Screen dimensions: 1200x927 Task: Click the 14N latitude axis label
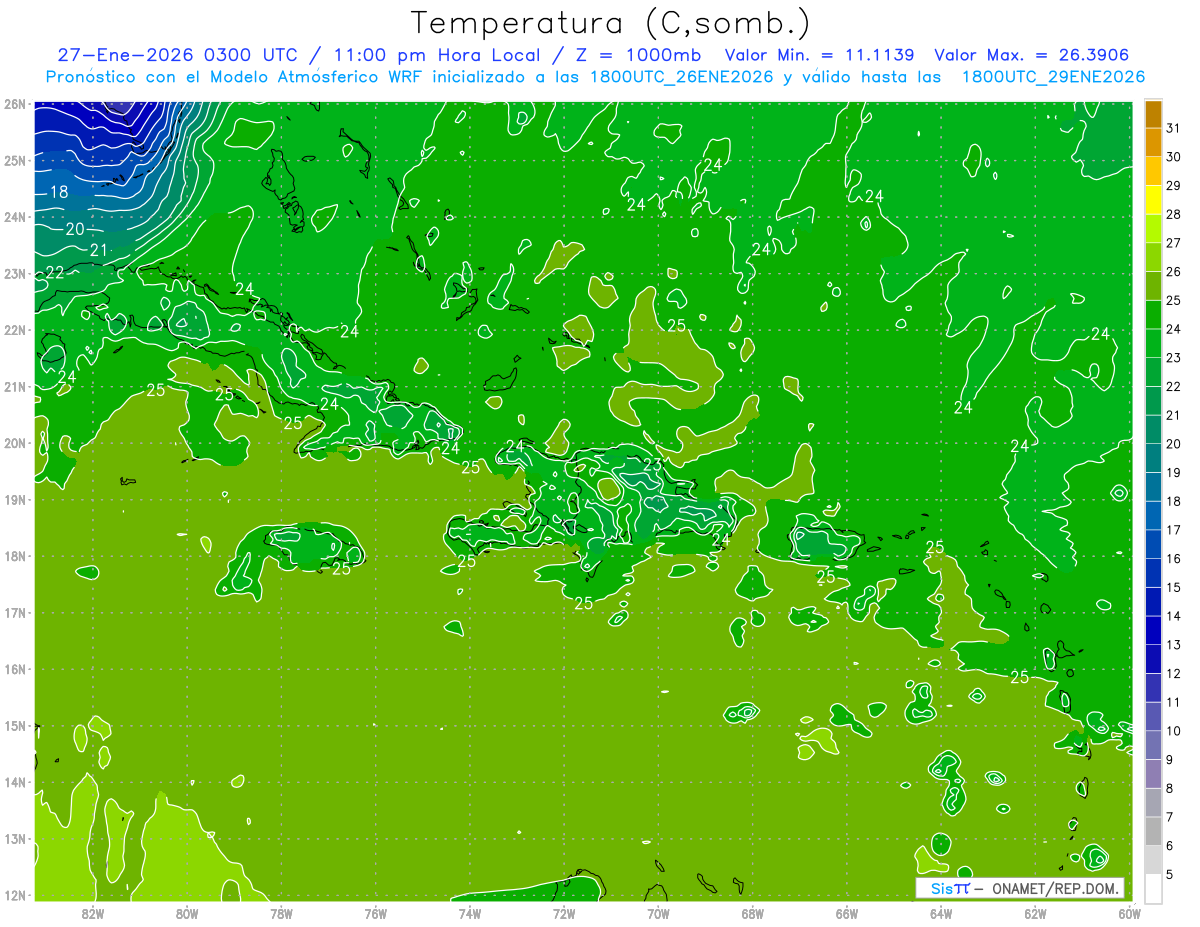15,782
